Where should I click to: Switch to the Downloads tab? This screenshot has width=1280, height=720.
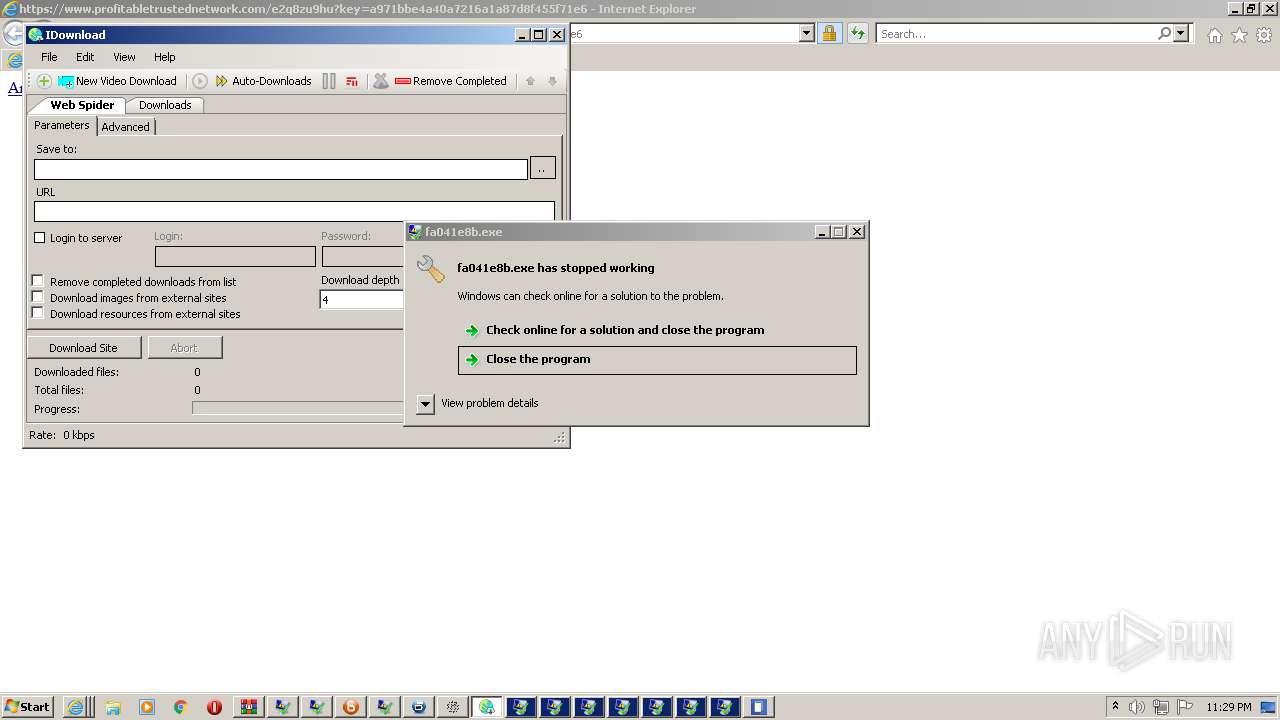165,105
